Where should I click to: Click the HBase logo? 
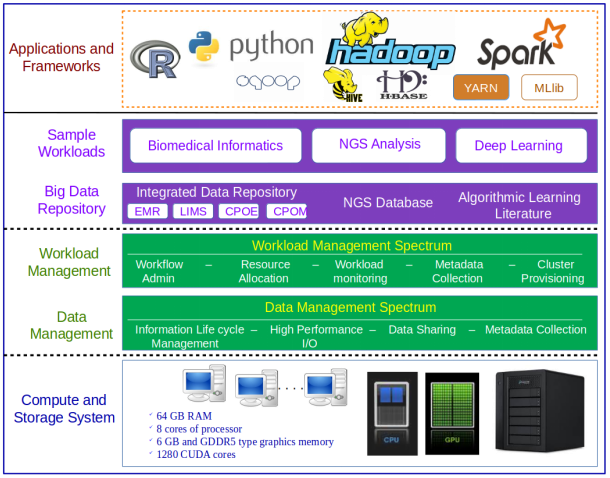click(402, 85)
